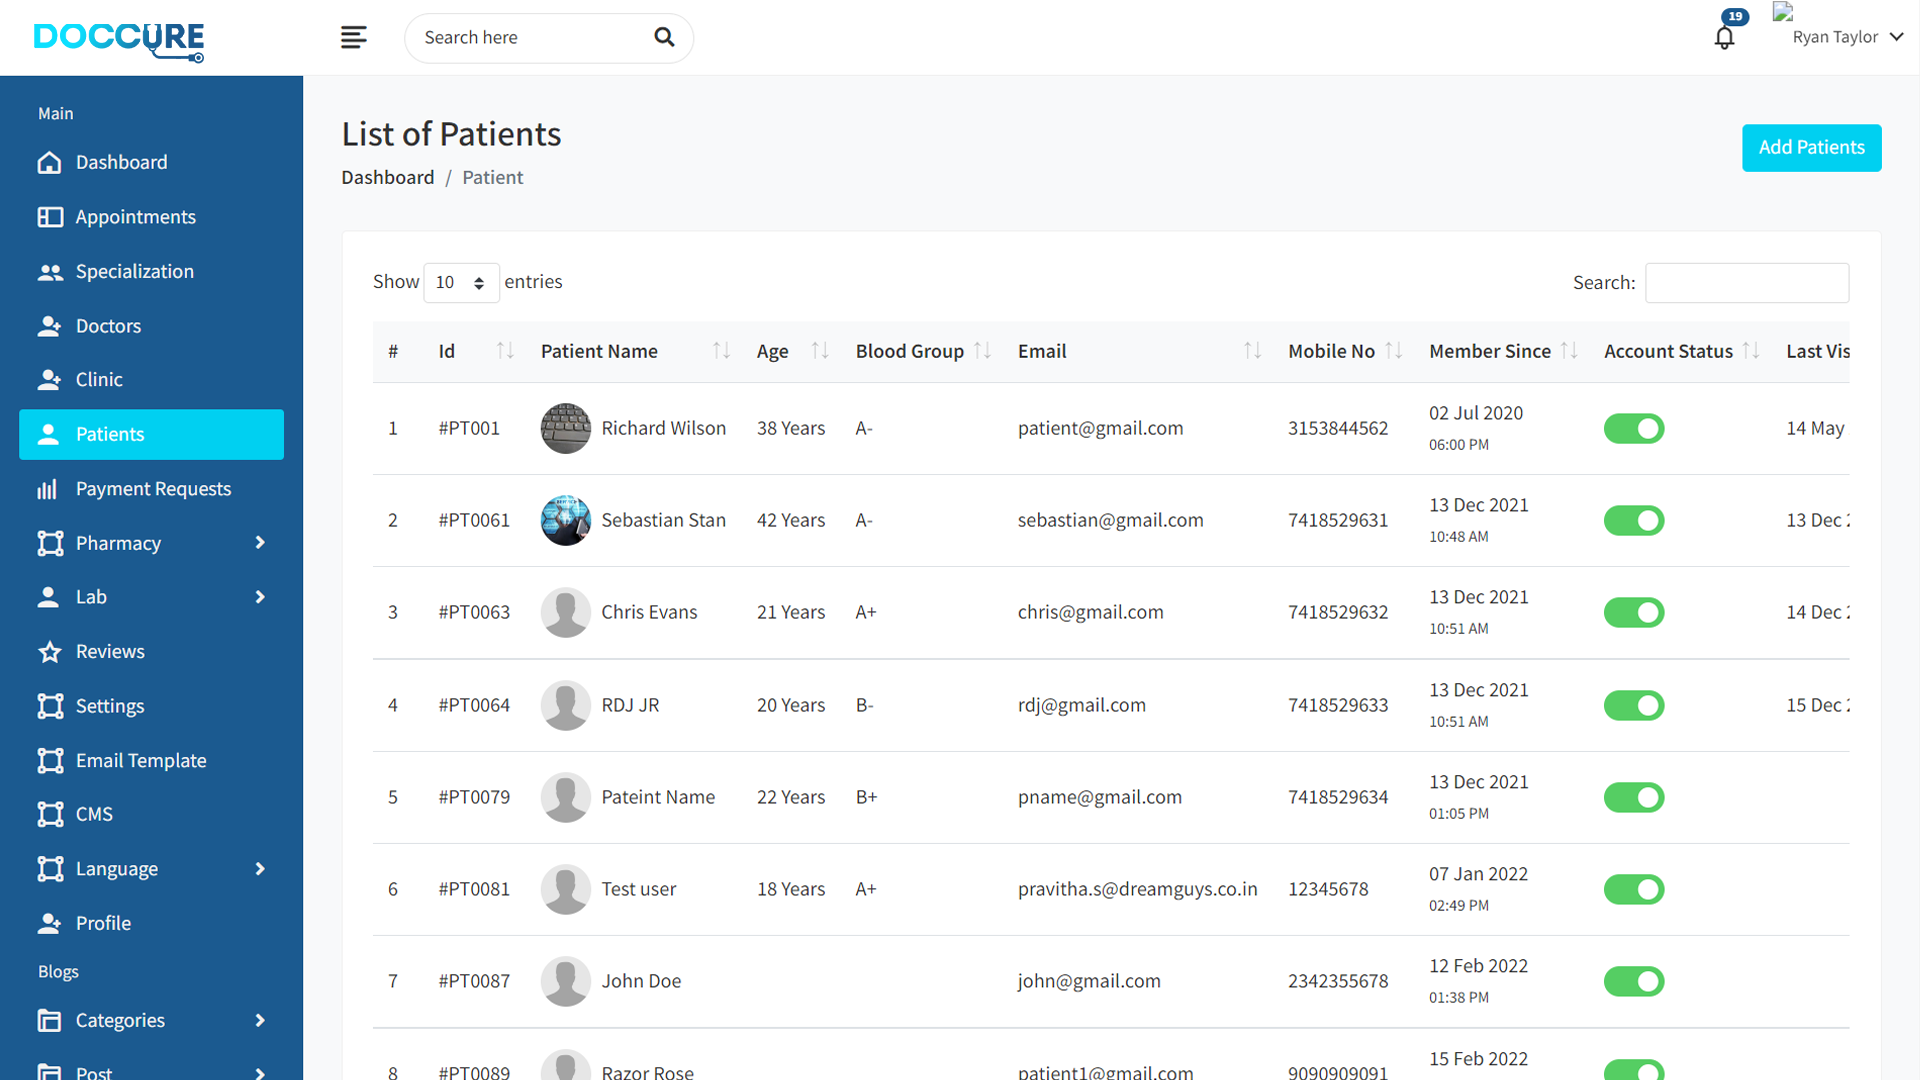Sort by Mobile No arrows
The height and width of the screenshot is (1080, 1920).
coord(1394,350)
